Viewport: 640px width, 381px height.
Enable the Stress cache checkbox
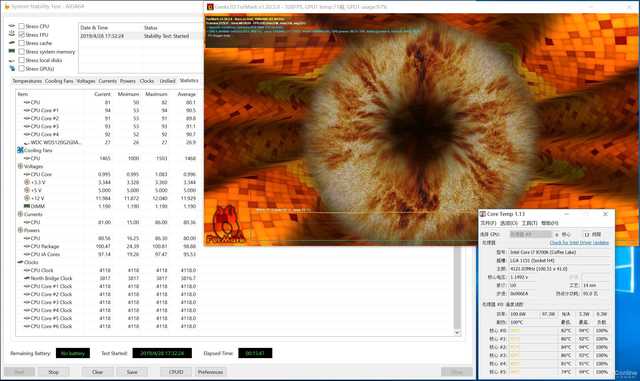click(21, 43)
